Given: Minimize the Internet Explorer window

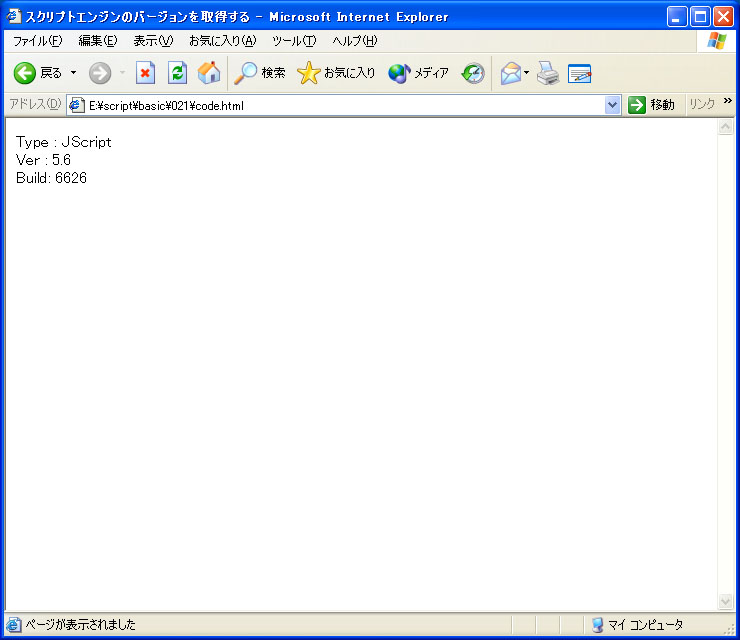Looking at the screenshot, I should point(677,17).
